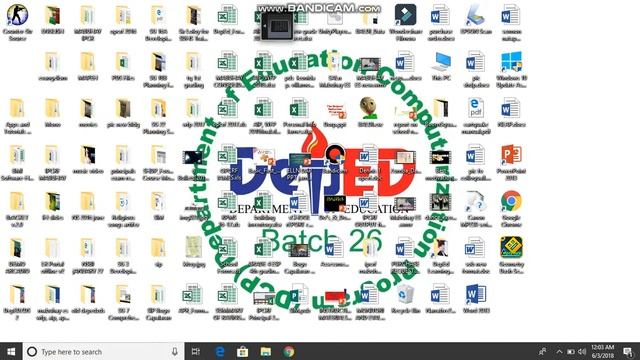The image size is (640, 360).
Task: Open Google Chrome from the taskbar
Action: click(289, 351)
